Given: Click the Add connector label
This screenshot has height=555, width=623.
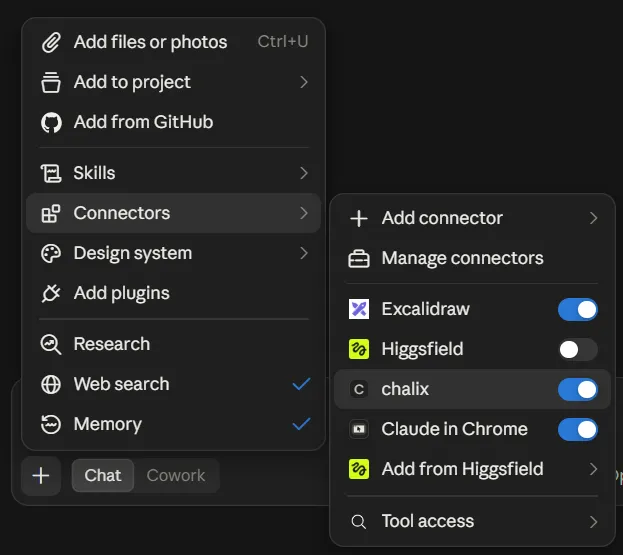Looking at the screenshot, I should [x=442, y=218].
